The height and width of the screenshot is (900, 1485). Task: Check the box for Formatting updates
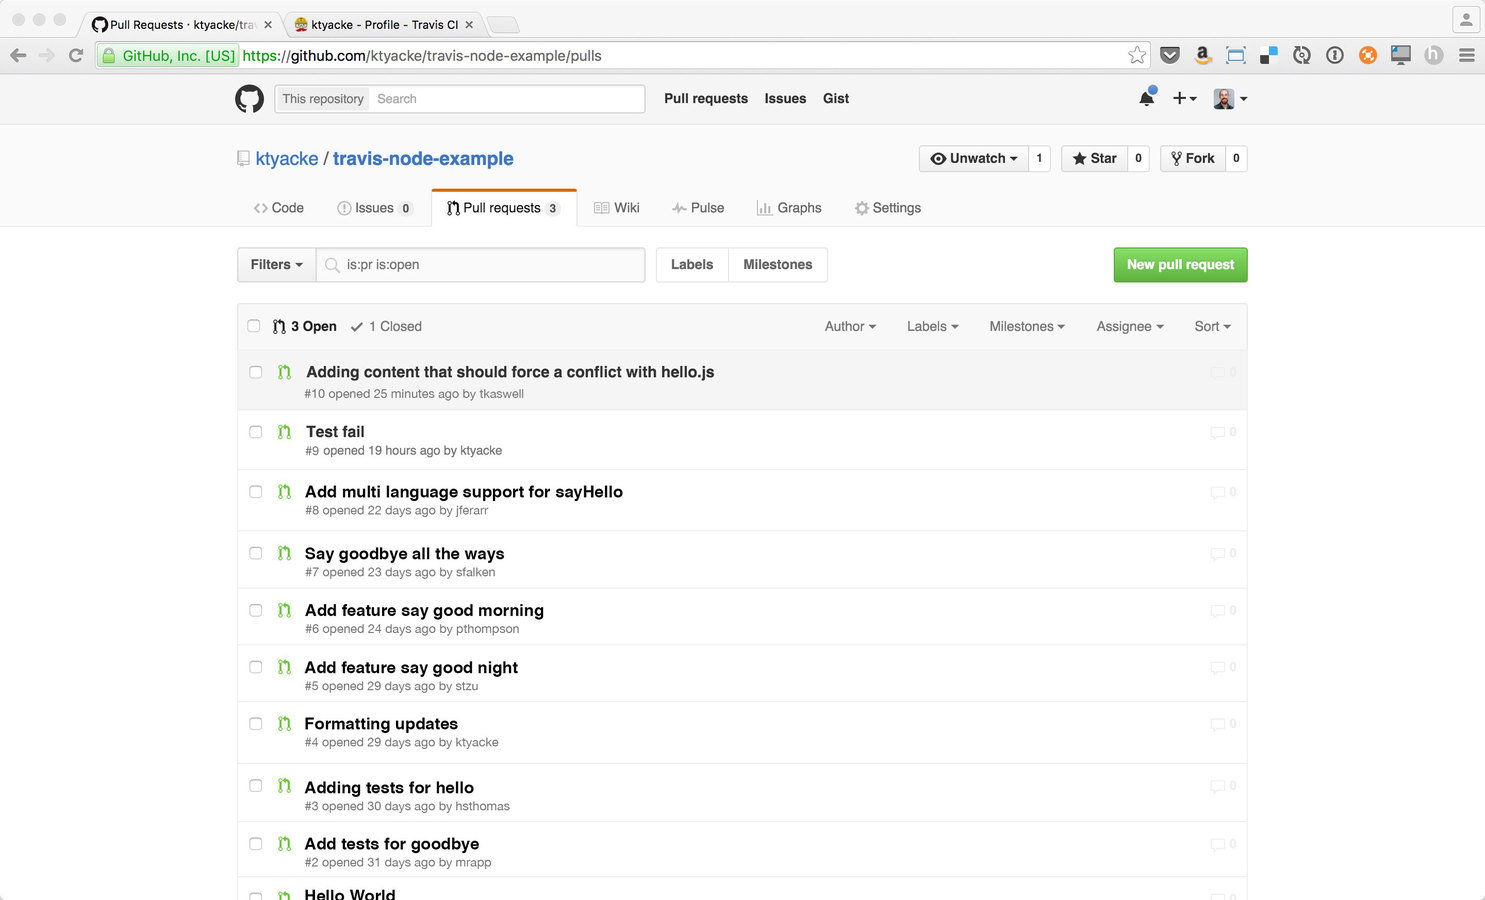[256, 723]
